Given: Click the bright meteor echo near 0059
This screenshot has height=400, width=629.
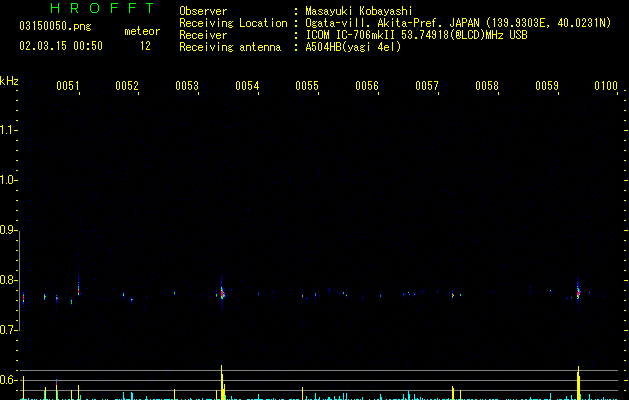Looking at the screenshot, I should point(578,292).
